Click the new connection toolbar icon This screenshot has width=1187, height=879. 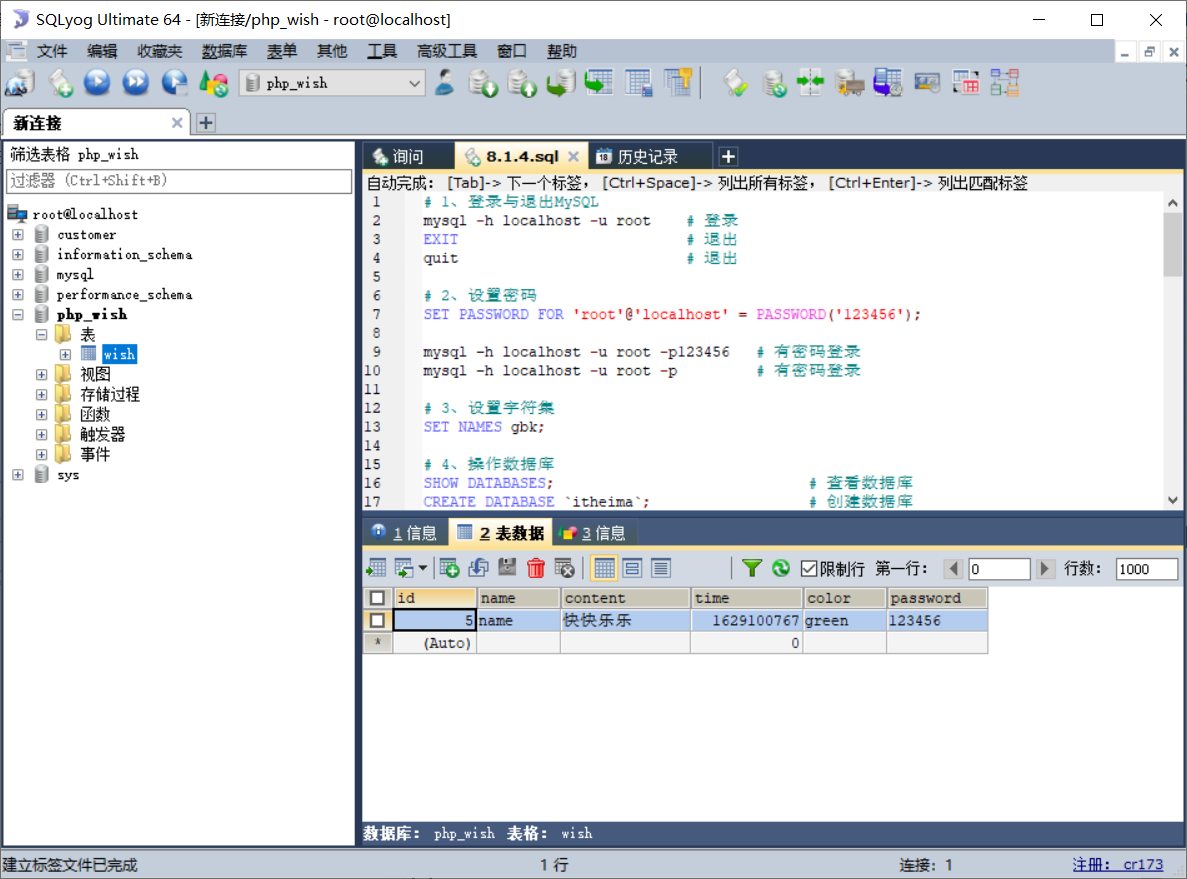tap(20, 83)
